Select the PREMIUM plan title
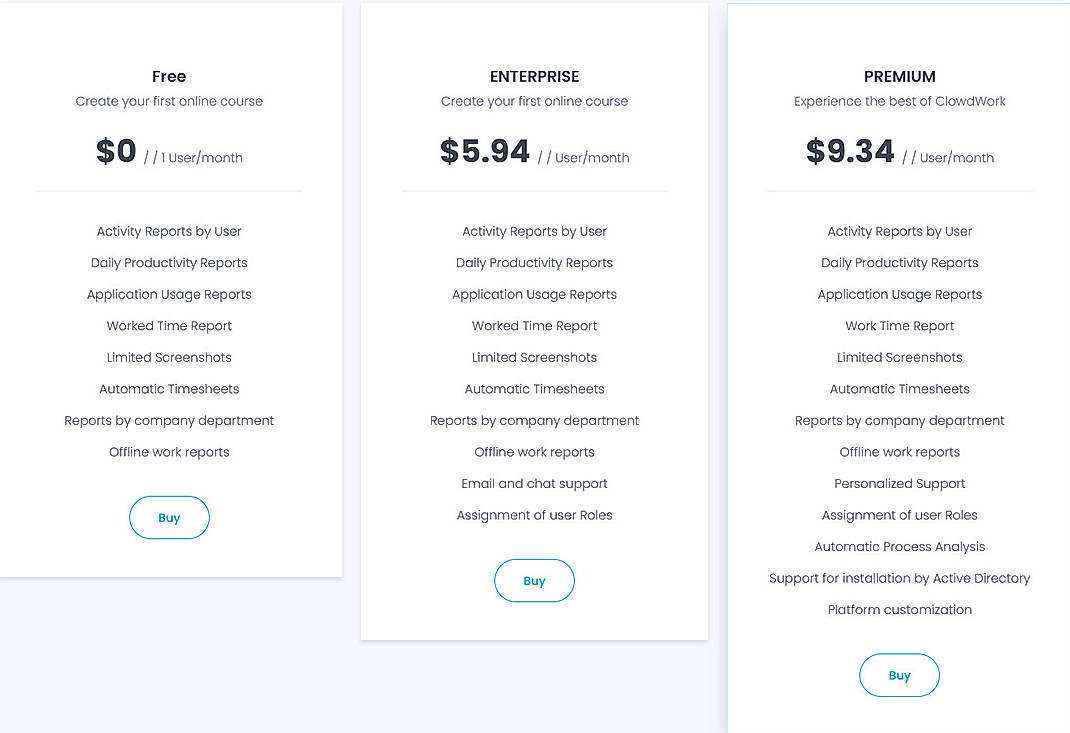The width and height of the screenshot is (1070, 733). [899, 76]
